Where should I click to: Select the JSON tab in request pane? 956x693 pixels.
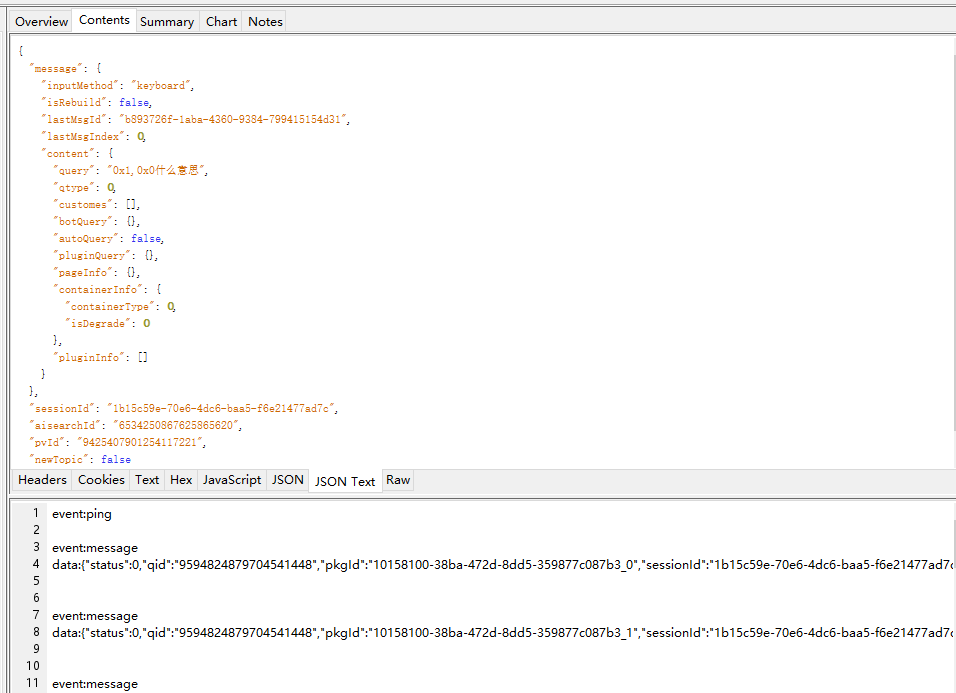point(288,480)
